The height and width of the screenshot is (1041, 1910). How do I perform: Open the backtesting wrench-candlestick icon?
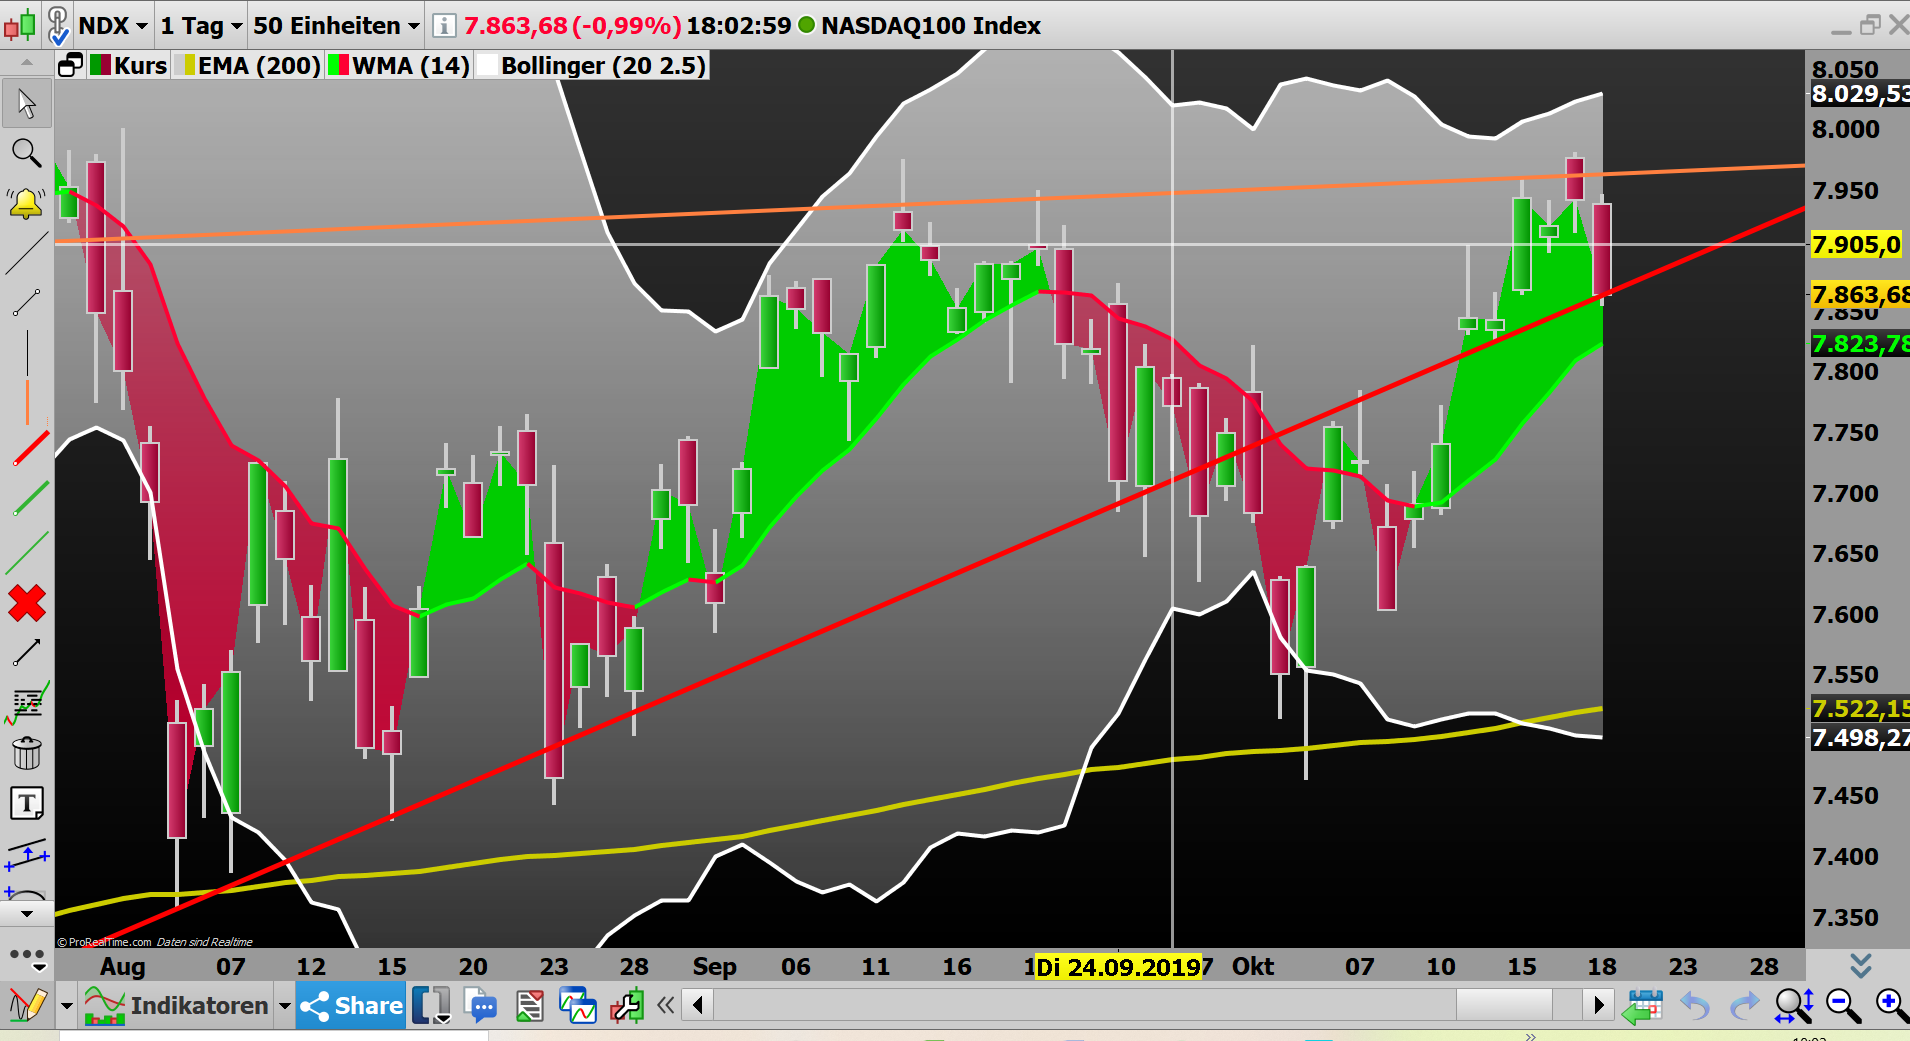(627, 1005)
